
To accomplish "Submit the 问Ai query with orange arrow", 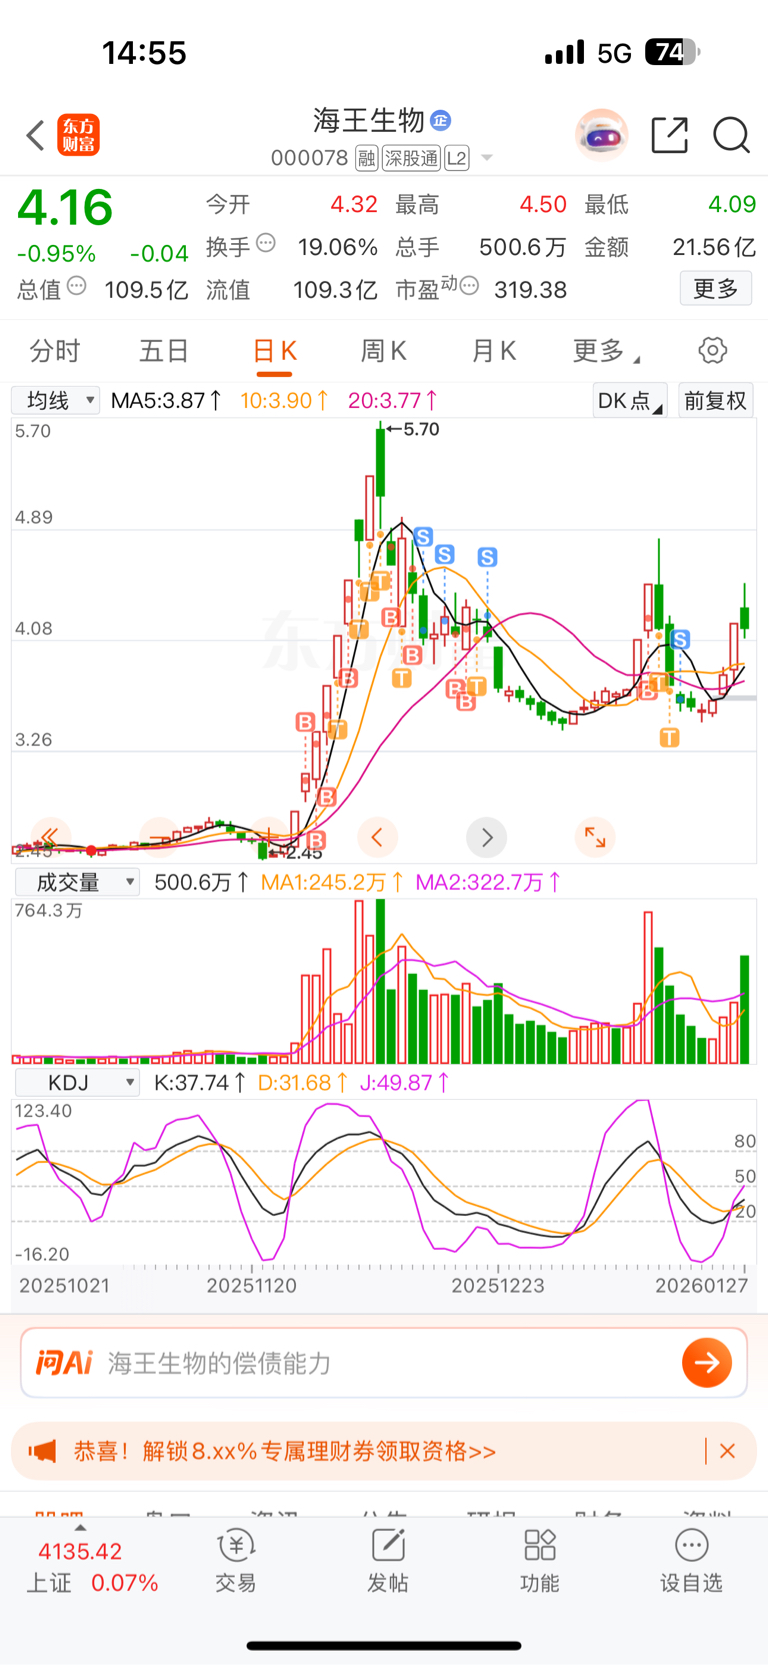I will (x=707, y=1363).
